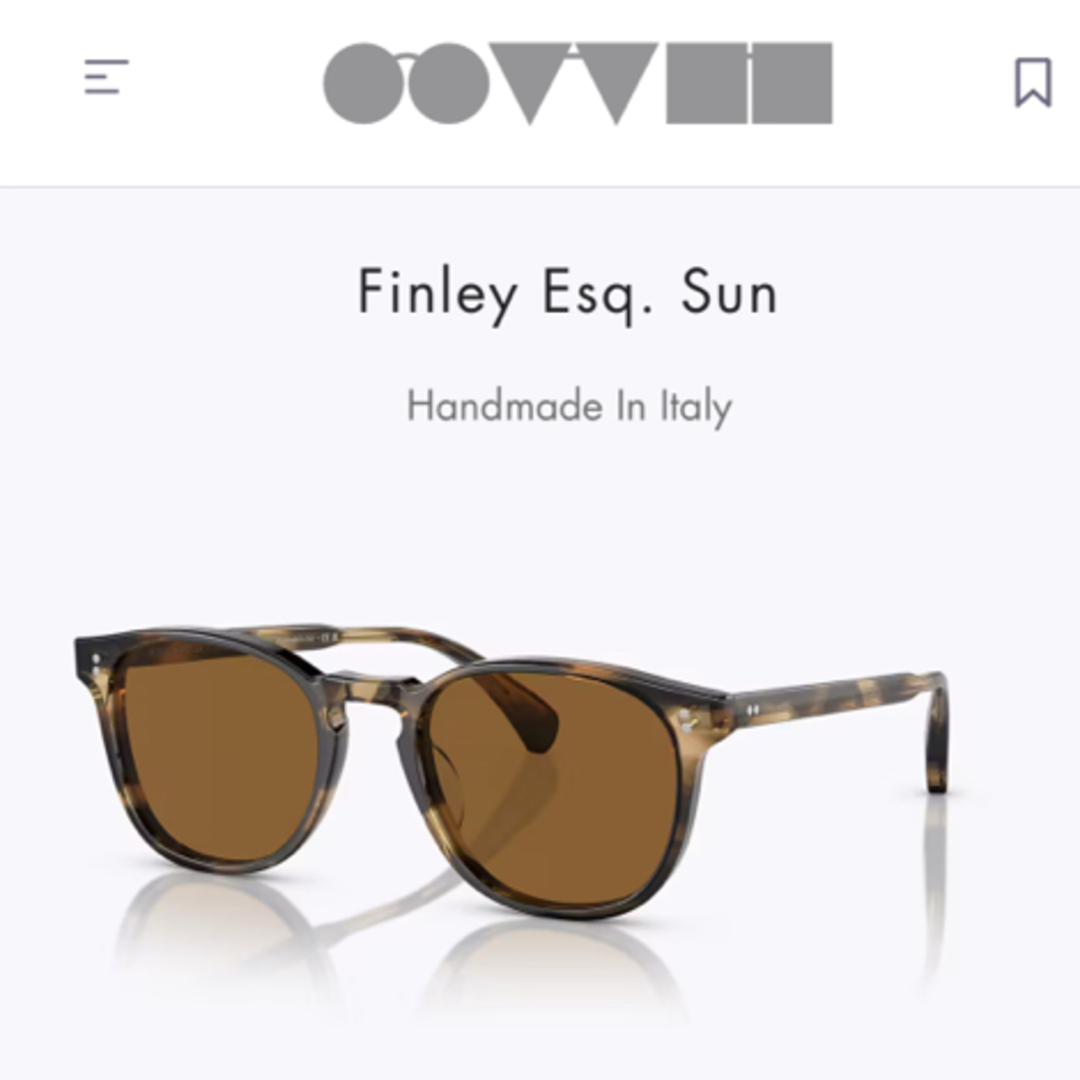Click the Handmade In Italy subtitle
1080x1080 pixels.
pos(570,407)
